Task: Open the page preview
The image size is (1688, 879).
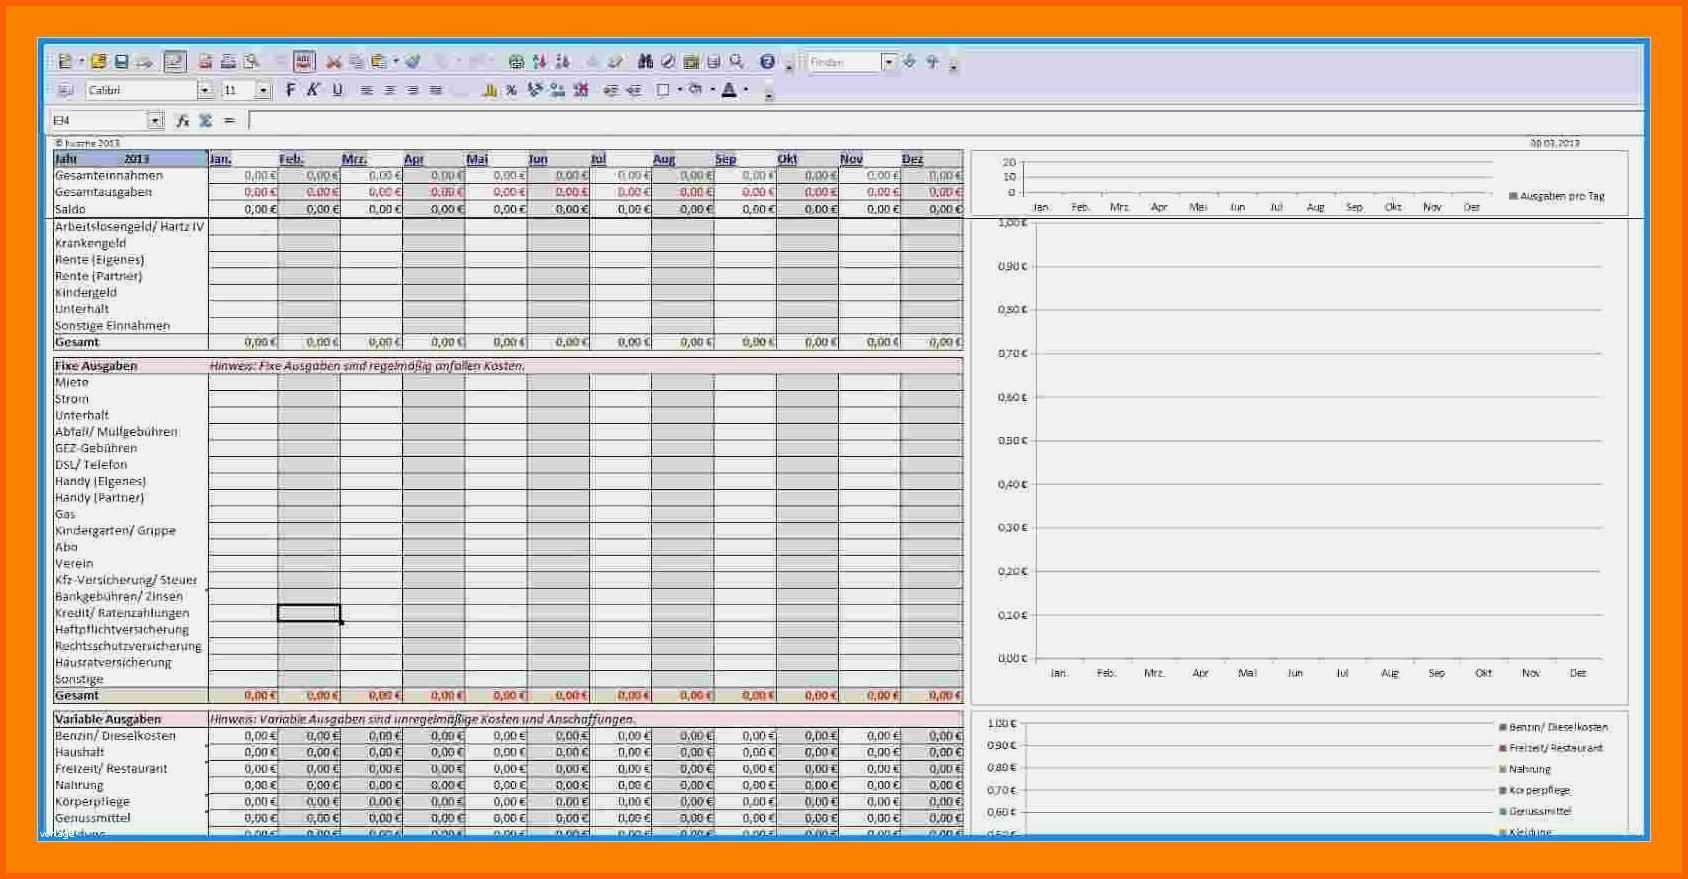Action: pyautogui.click(x=252, y=62)
